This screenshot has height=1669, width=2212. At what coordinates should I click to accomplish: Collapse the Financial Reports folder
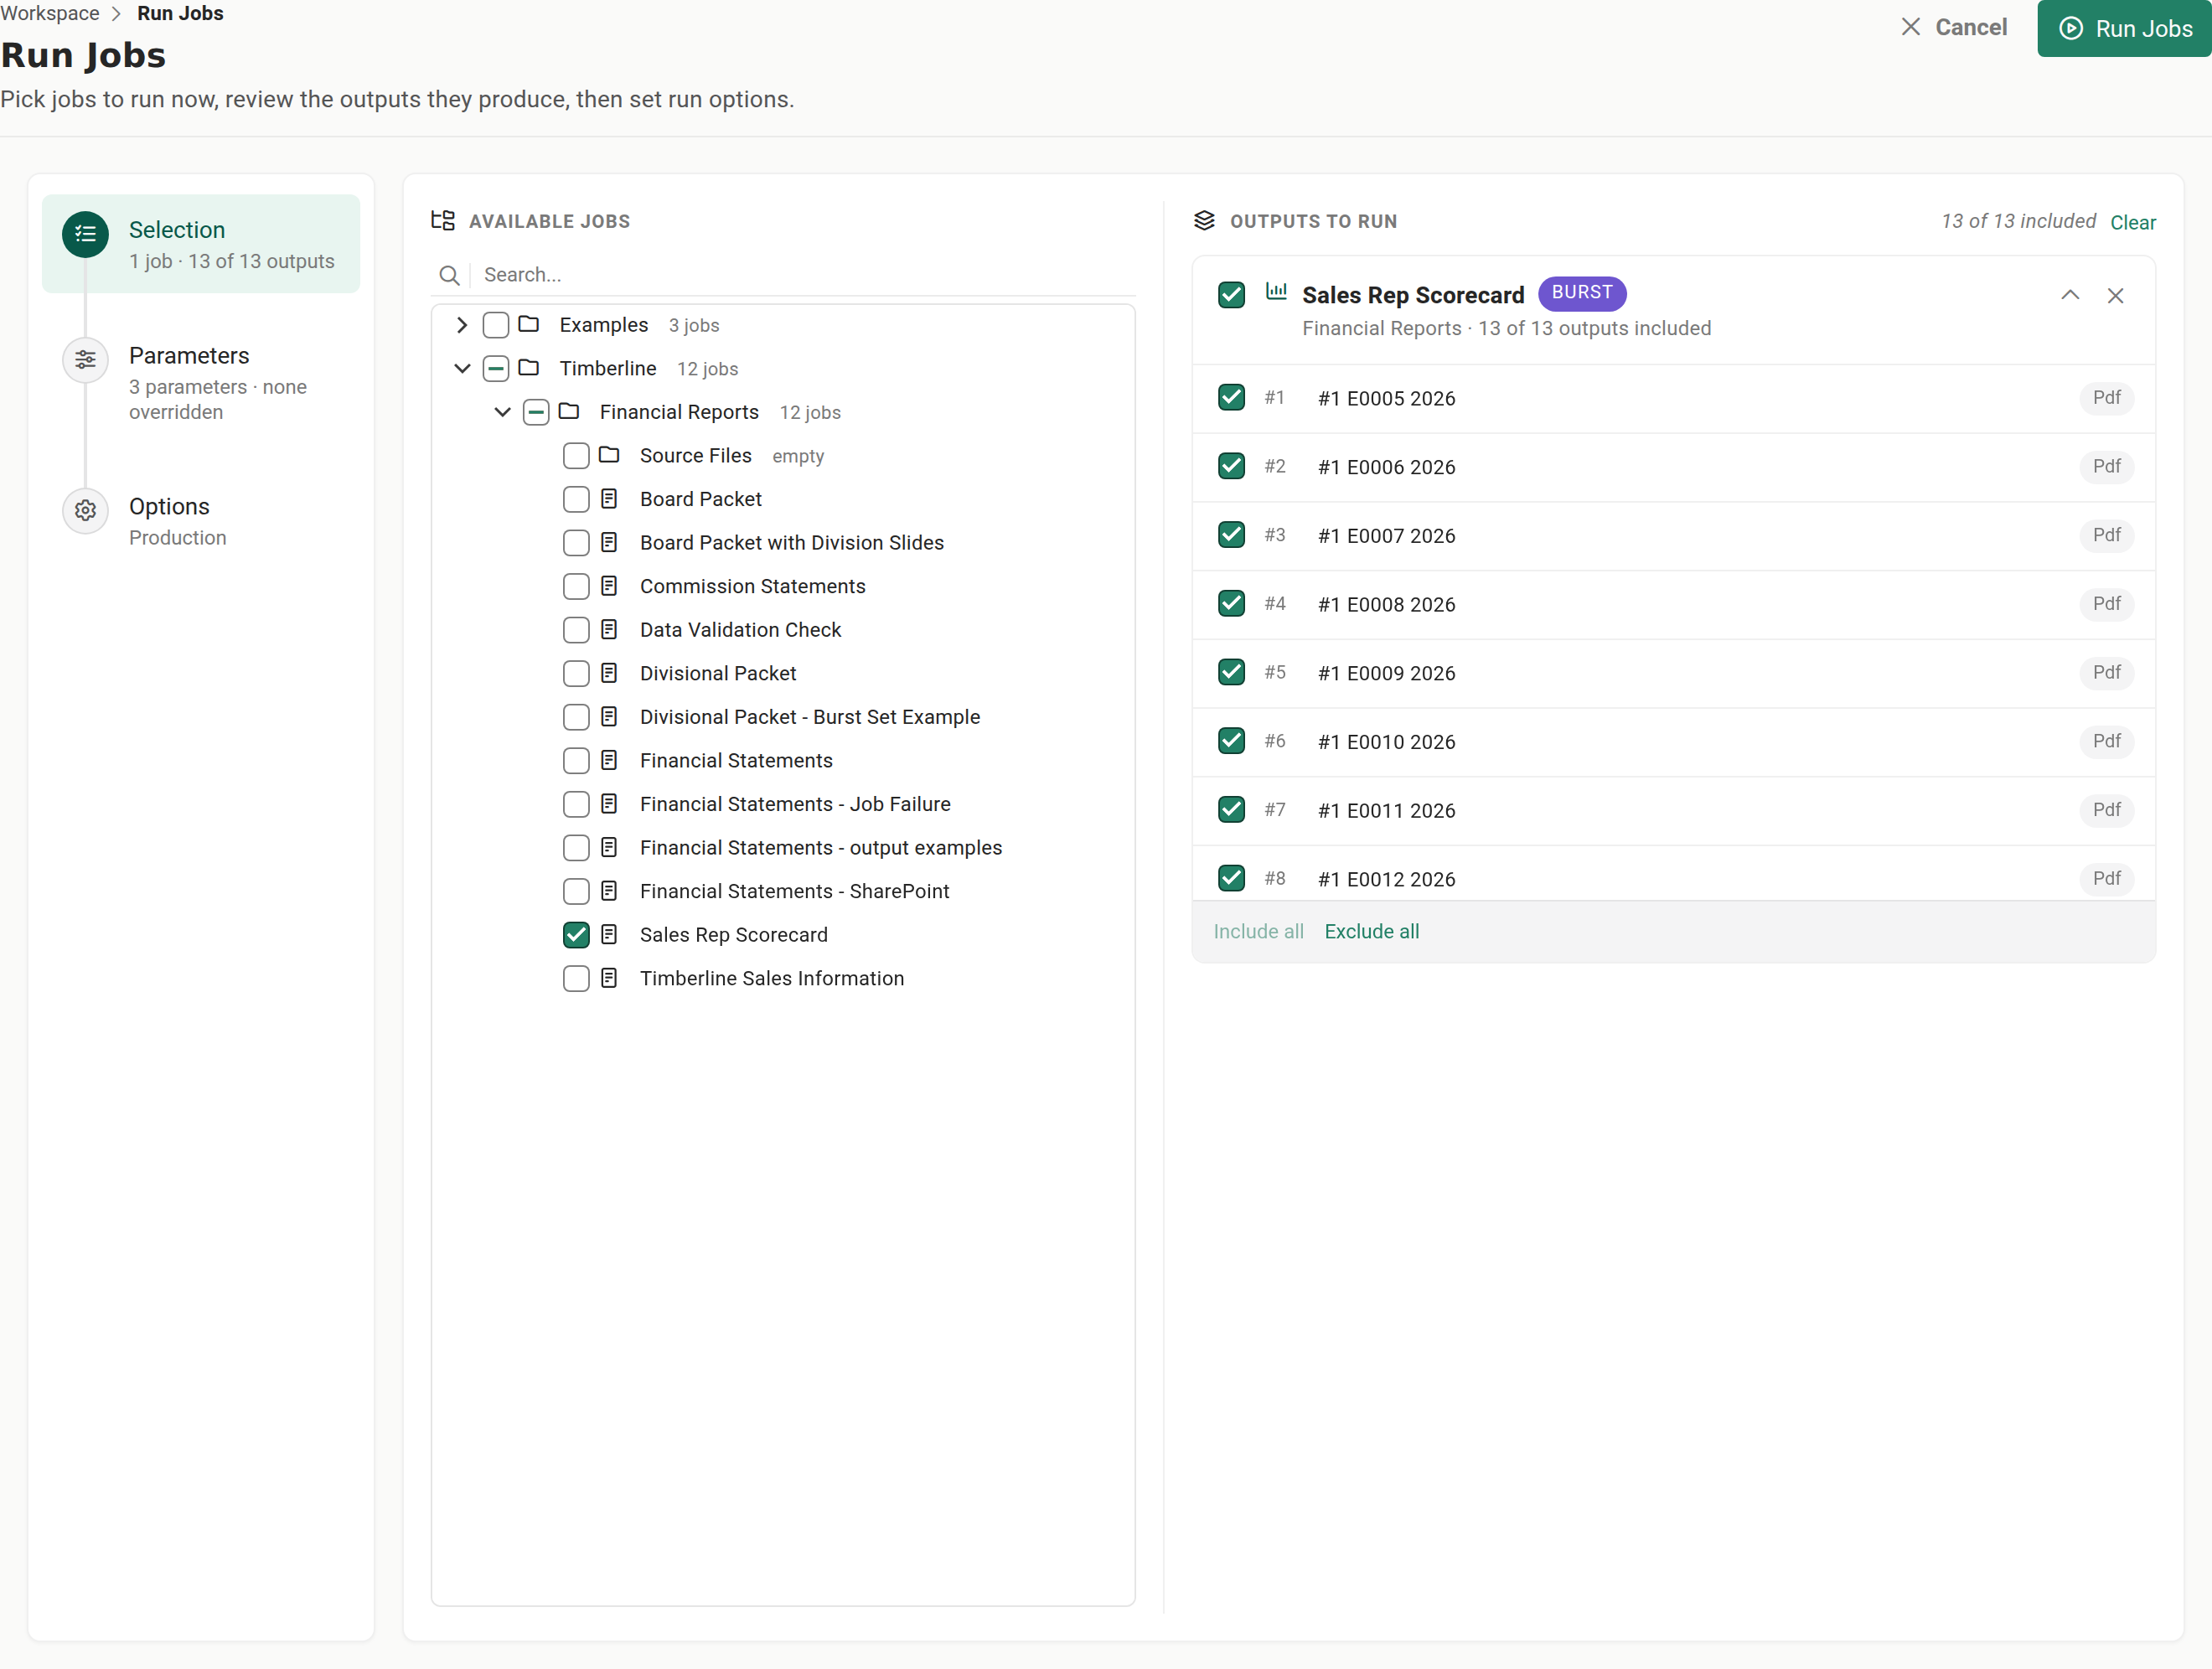[x=502, y=412]
